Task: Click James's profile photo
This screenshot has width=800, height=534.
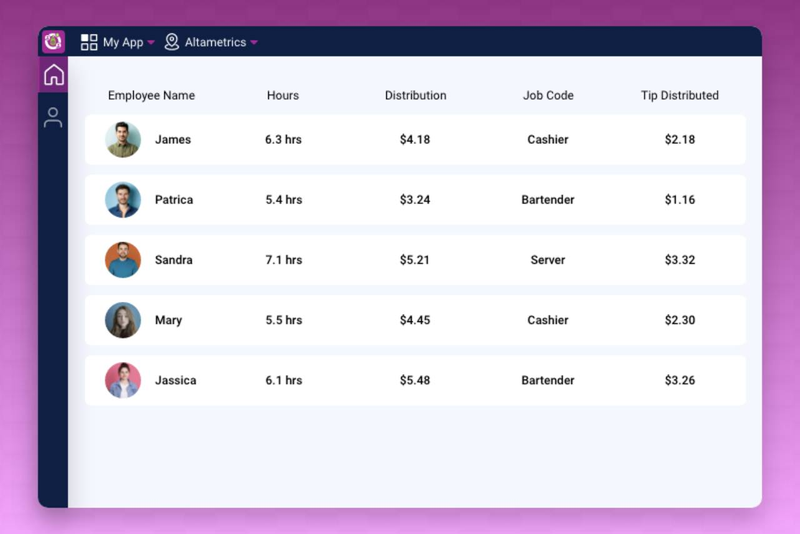Action: (x=123, y=139)
